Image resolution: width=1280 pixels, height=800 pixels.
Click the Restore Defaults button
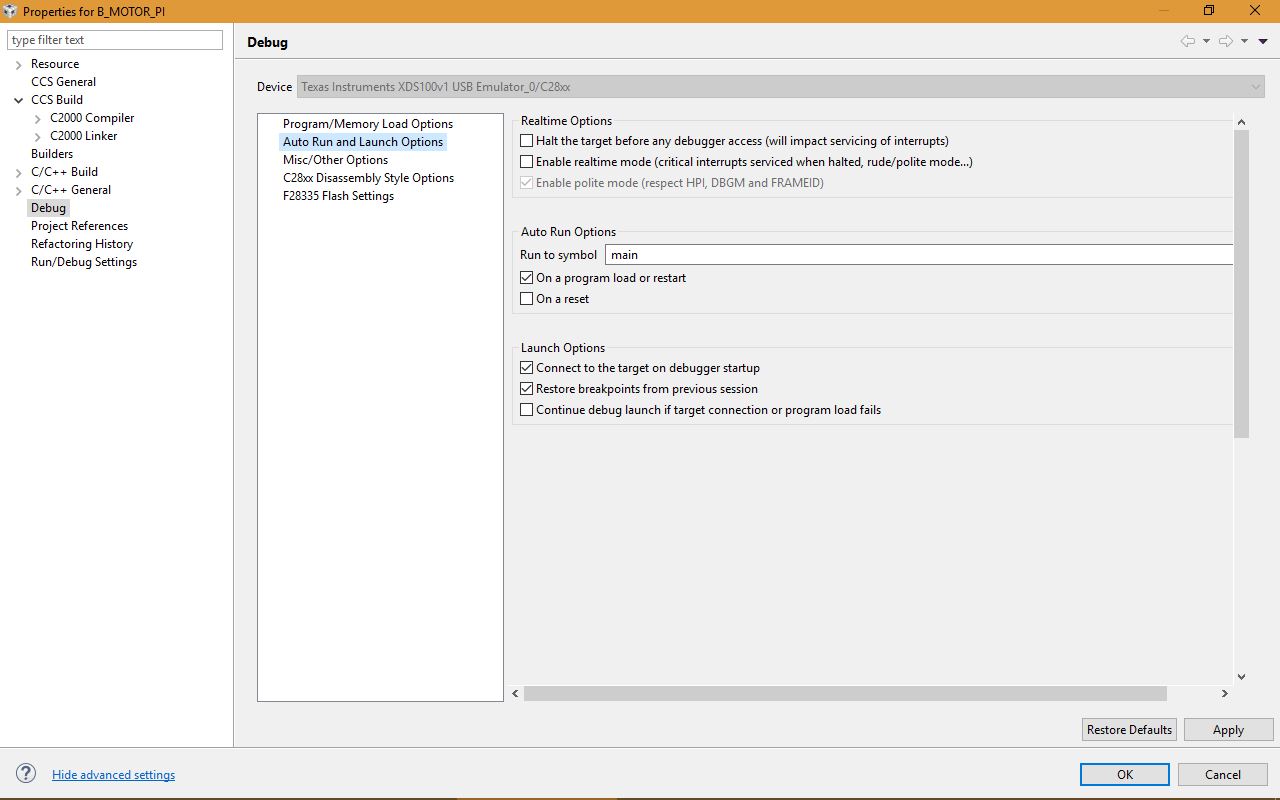point(1129,730)
